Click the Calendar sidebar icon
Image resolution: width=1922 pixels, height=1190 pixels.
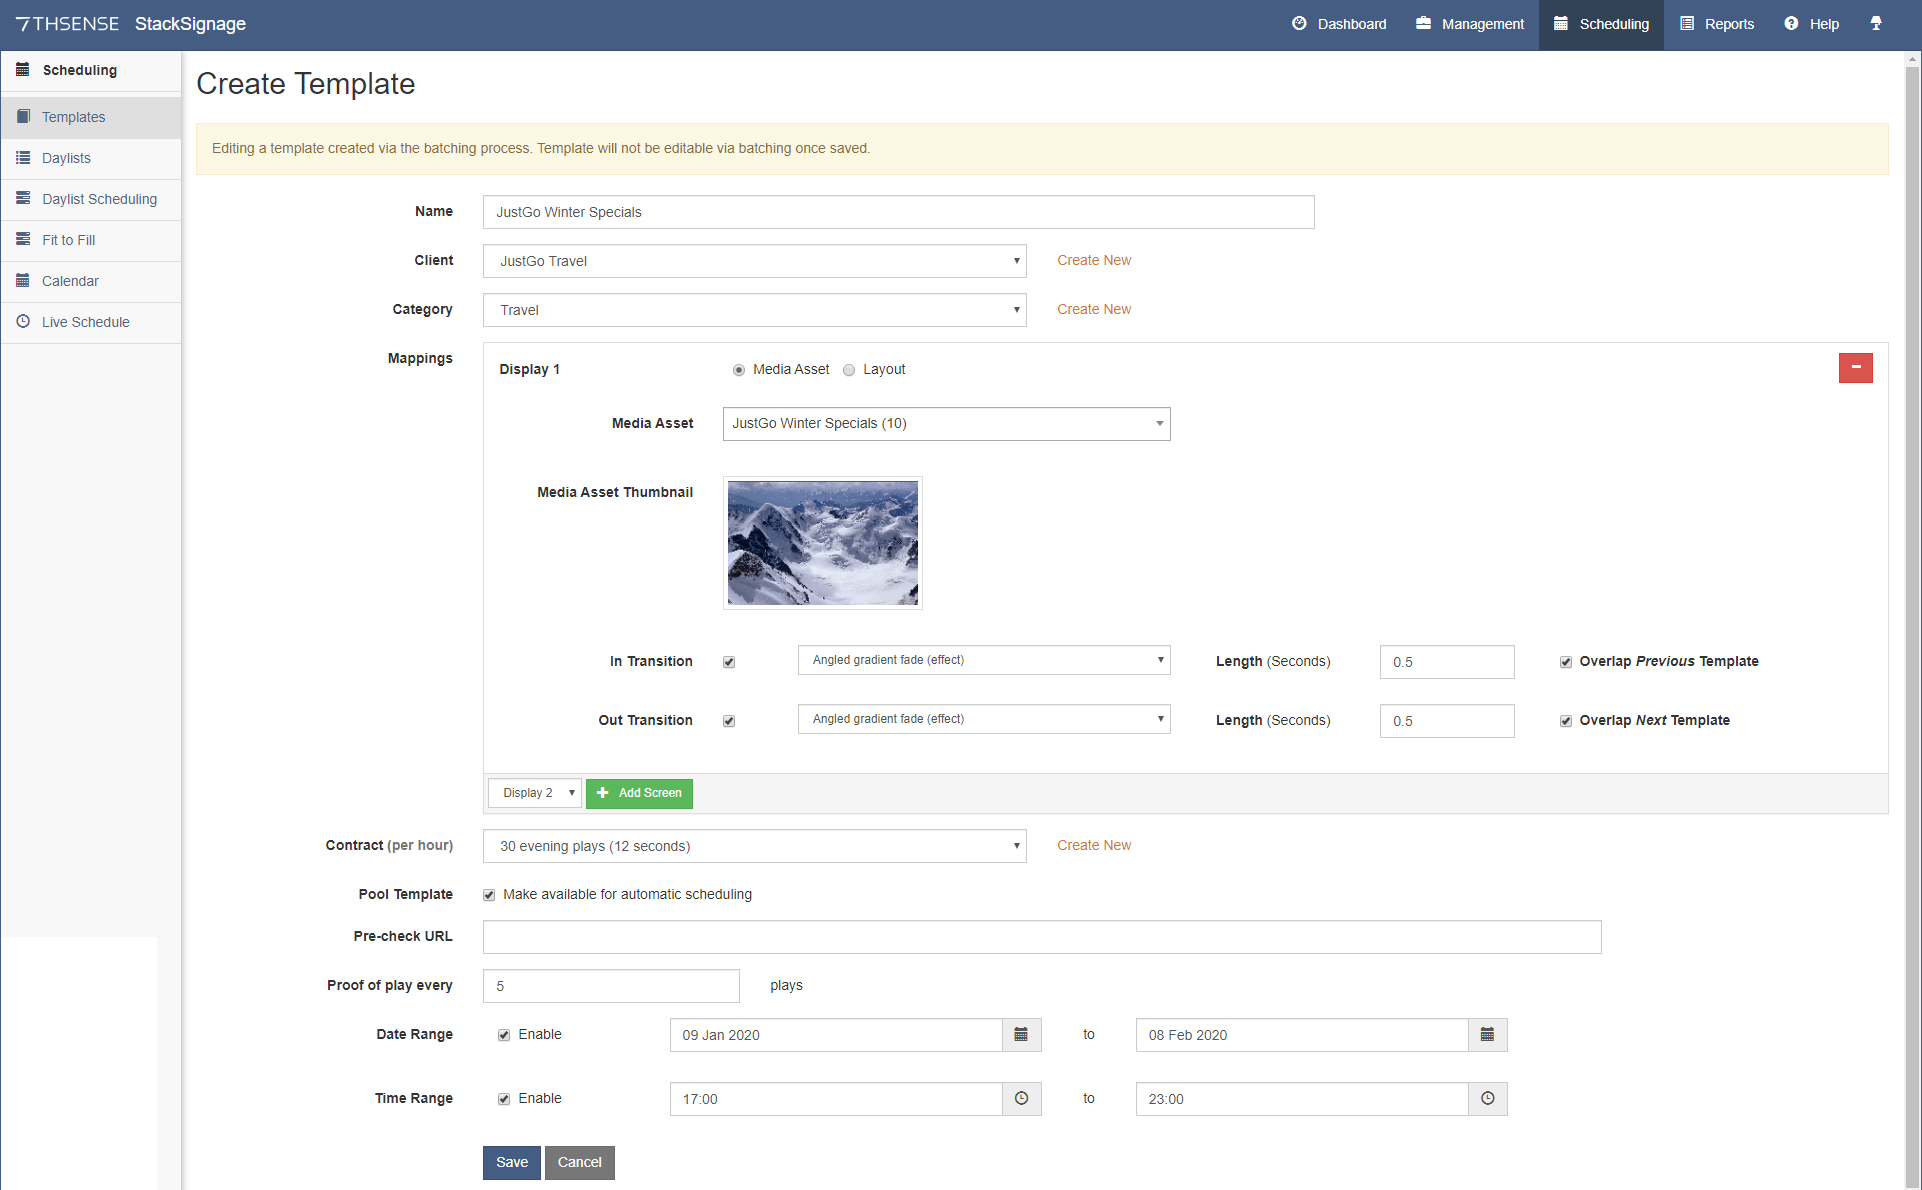click(23, 281)
